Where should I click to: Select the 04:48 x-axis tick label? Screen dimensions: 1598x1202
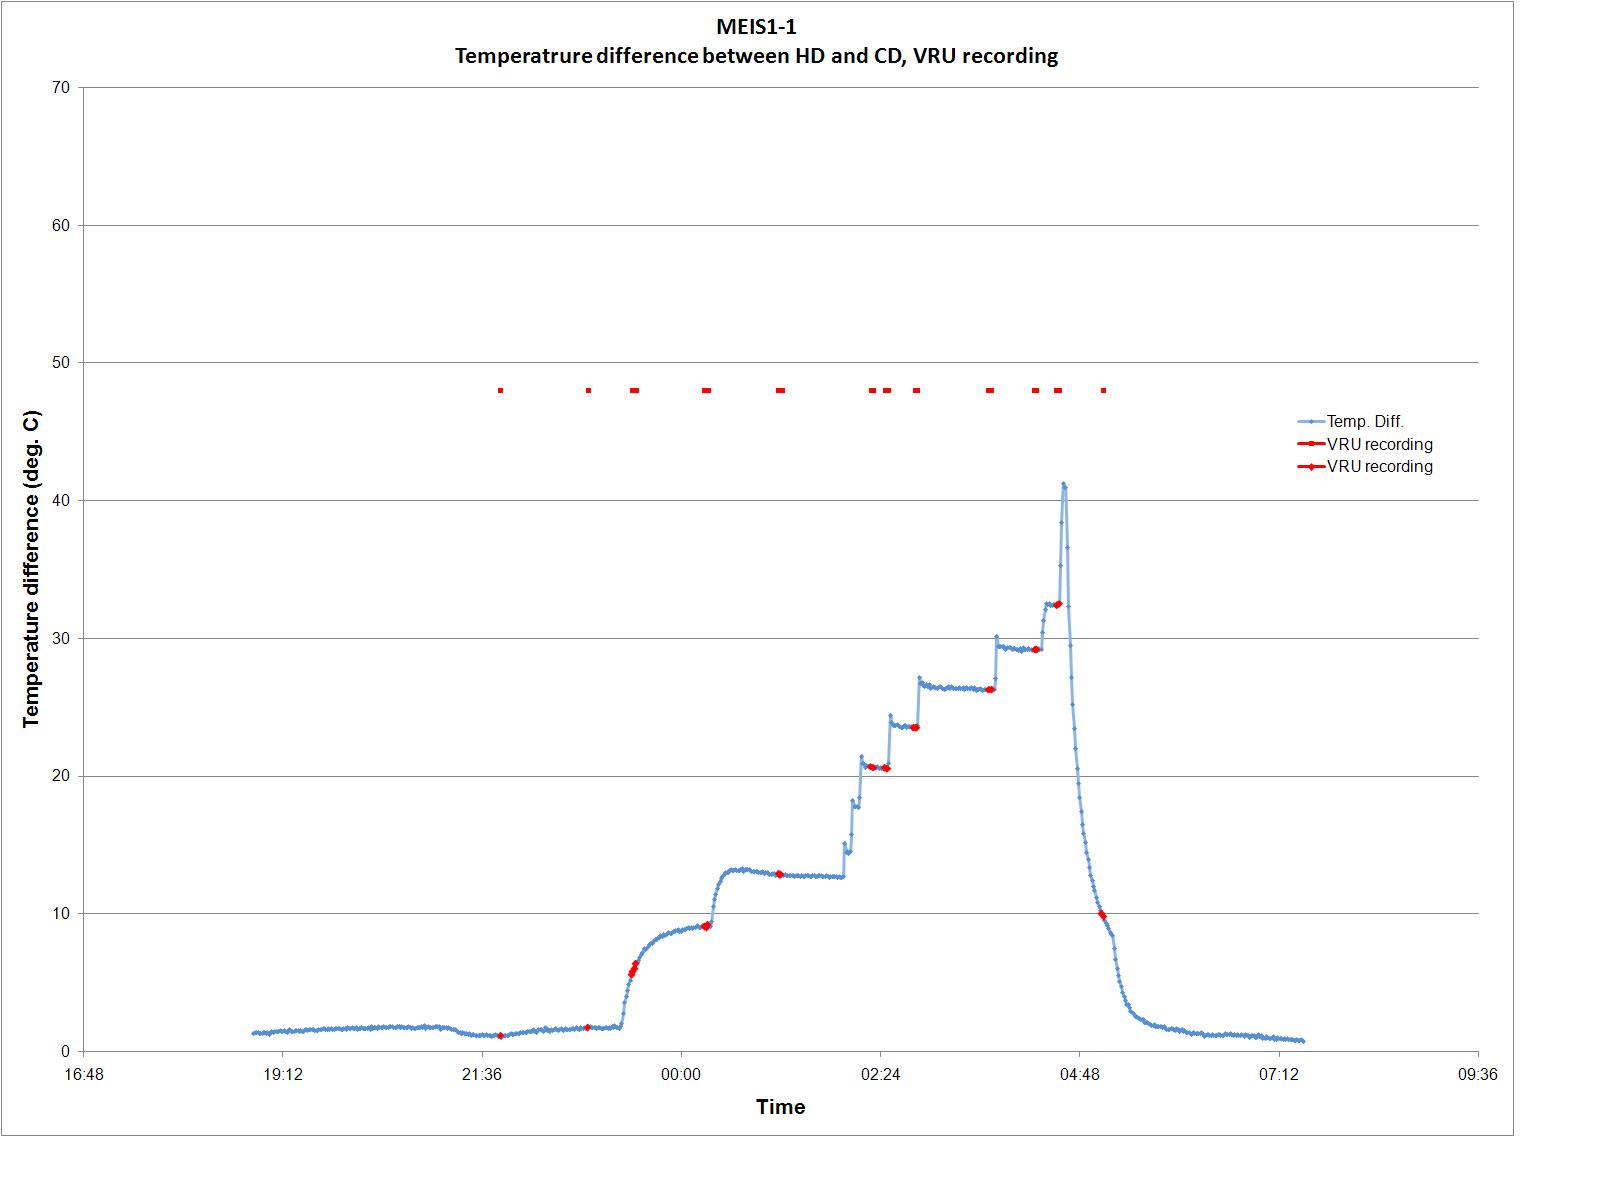pyautogui.click(x=1079, y=1074)
